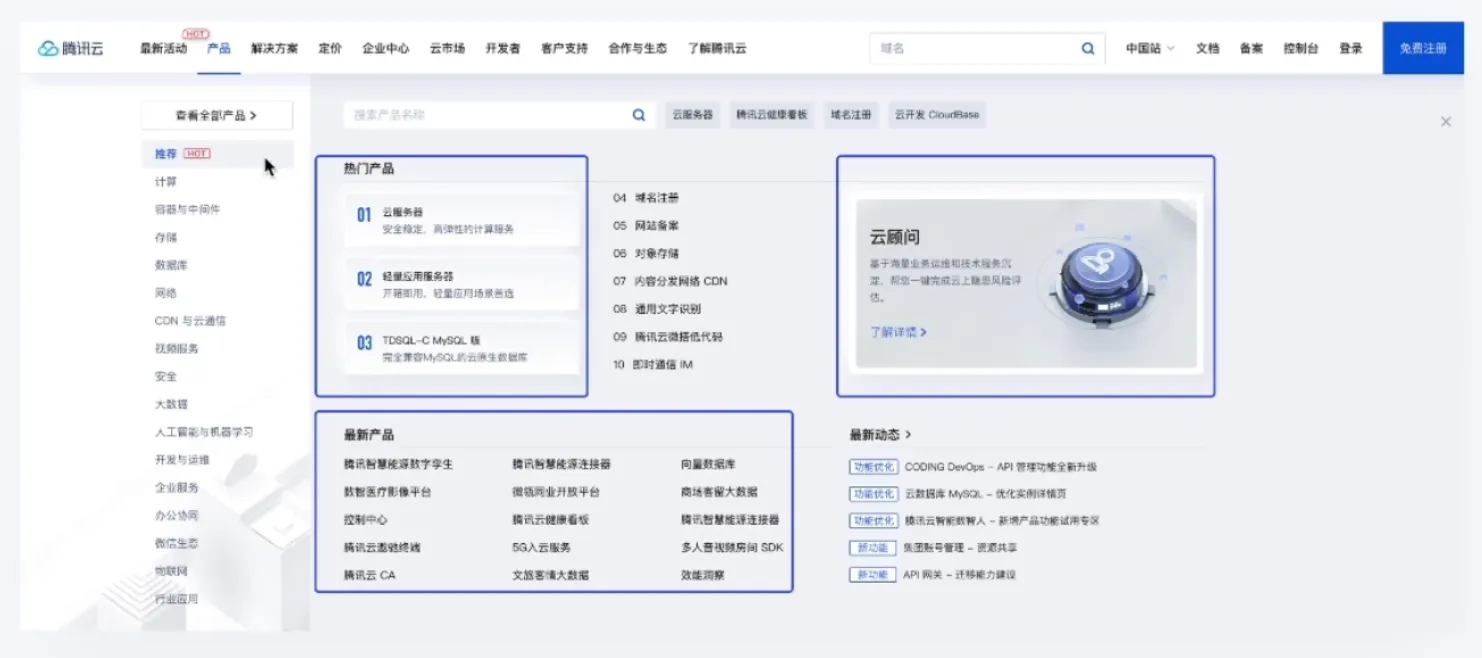Viewport: 1482px width, 658px height.
Task: Click the 腾讯云健康看板 quick tag
Action: pyautogui.click(x=772, y=115)
